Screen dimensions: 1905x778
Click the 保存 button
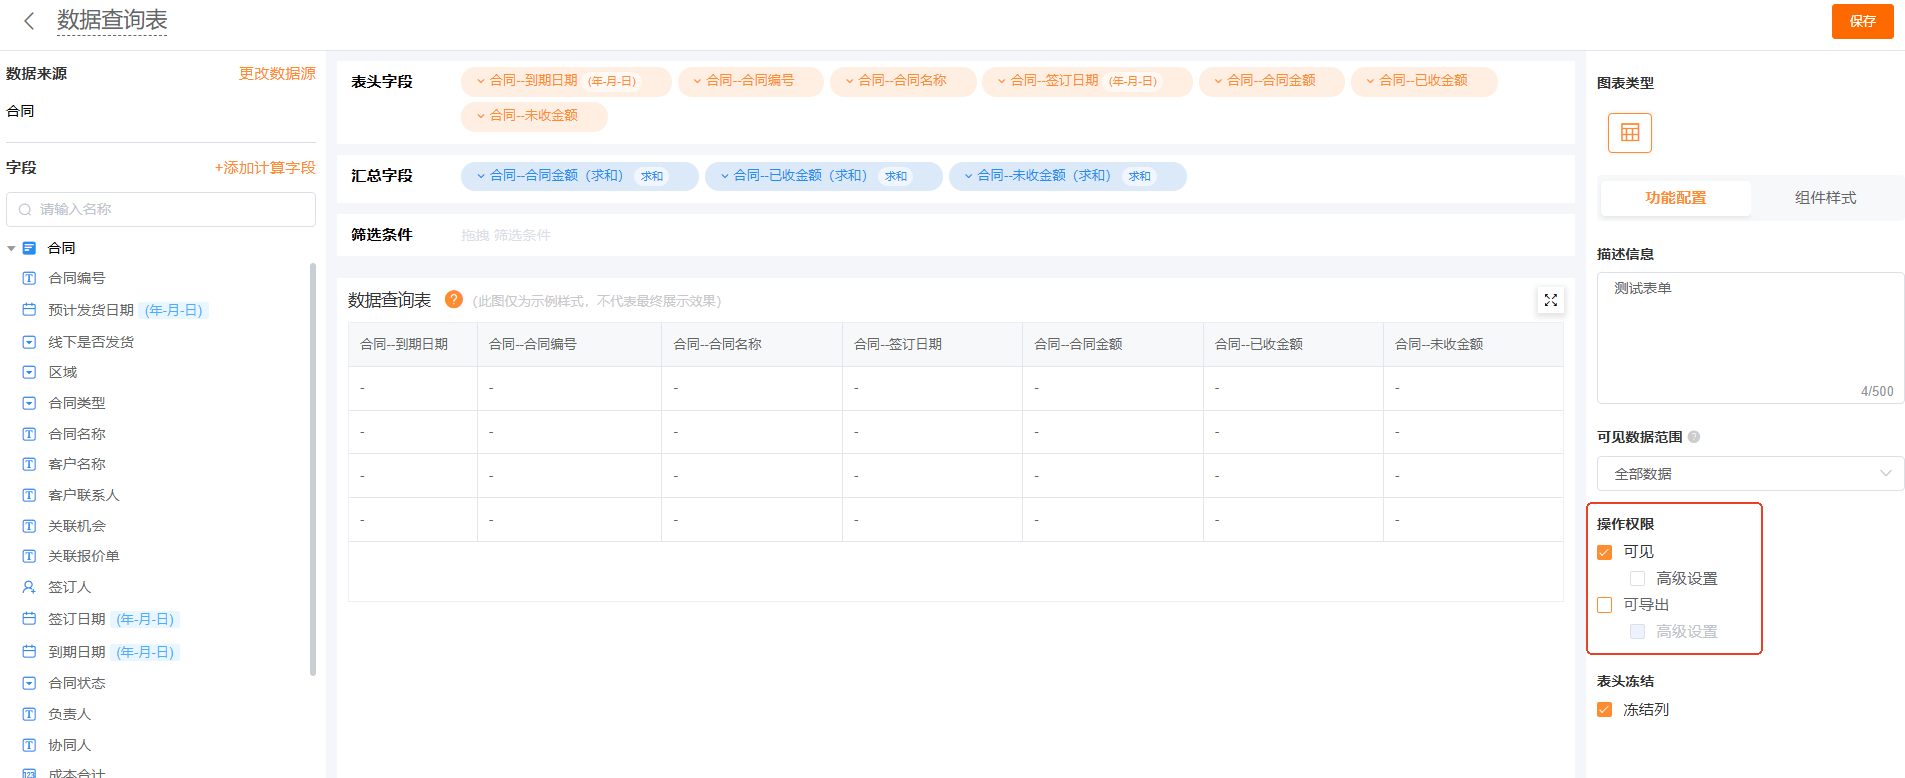(x=1862, y=21)
